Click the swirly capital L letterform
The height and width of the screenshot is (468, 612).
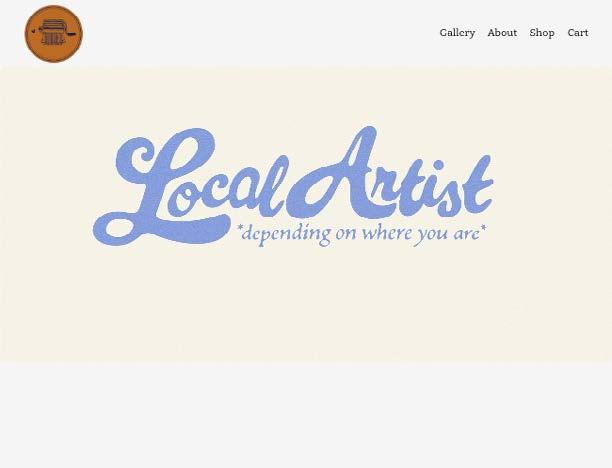tap(156, 187)
